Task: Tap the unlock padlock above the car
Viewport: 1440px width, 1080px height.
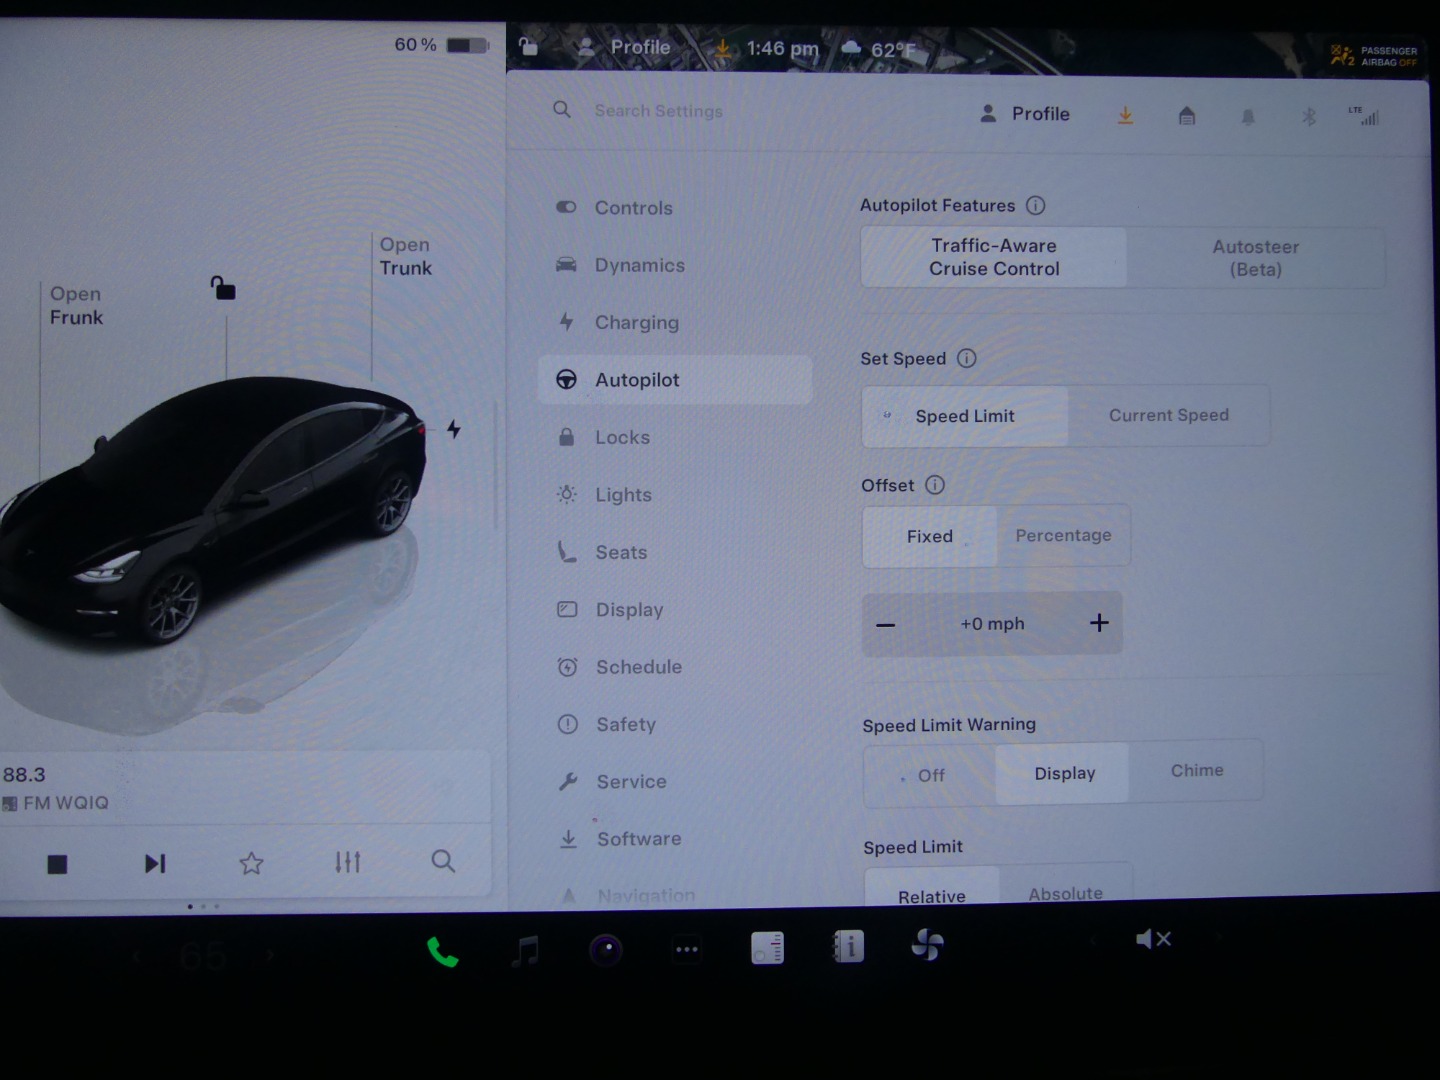Action: 223,289
